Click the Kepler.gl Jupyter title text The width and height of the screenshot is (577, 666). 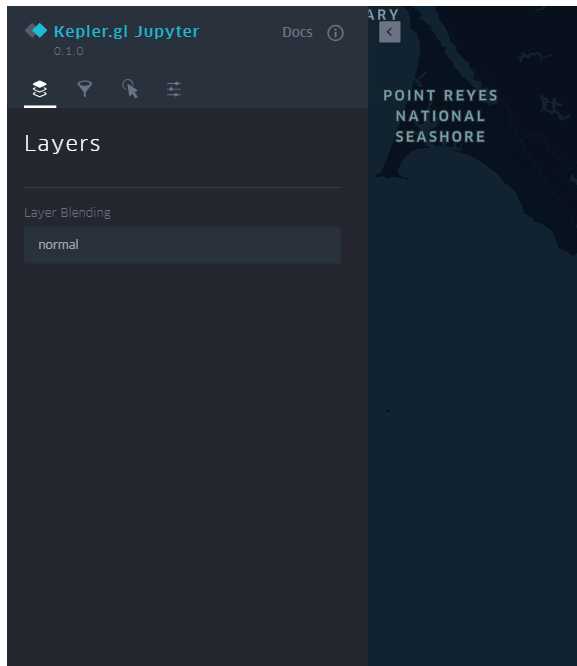(127, 32)
